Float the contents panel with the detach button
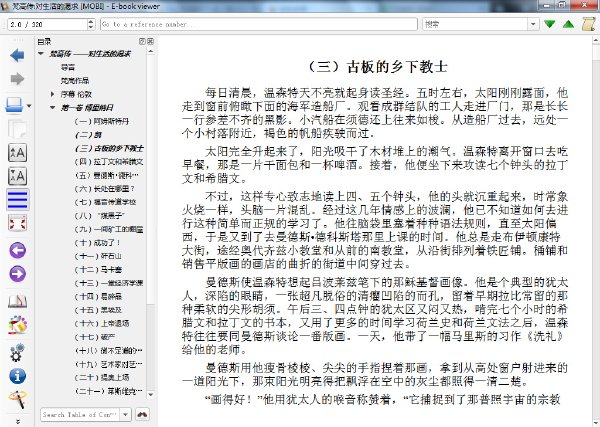 tap(142, 41)
